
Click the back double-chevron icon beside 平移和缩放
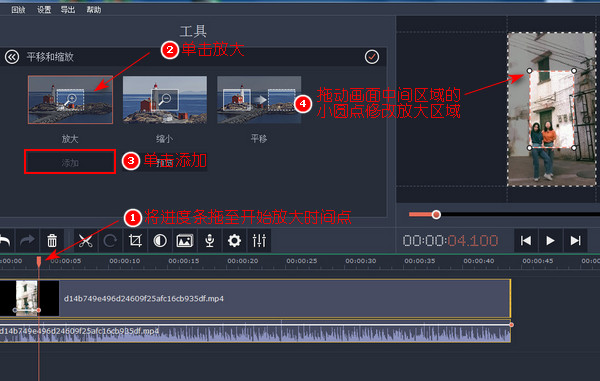point(12,57)
